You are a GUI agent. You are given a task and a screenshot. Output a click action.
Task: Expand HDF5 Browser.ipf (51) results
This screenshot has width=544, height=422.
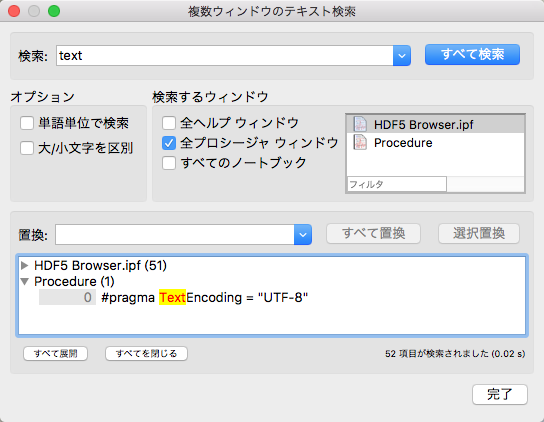click(24, 265)
